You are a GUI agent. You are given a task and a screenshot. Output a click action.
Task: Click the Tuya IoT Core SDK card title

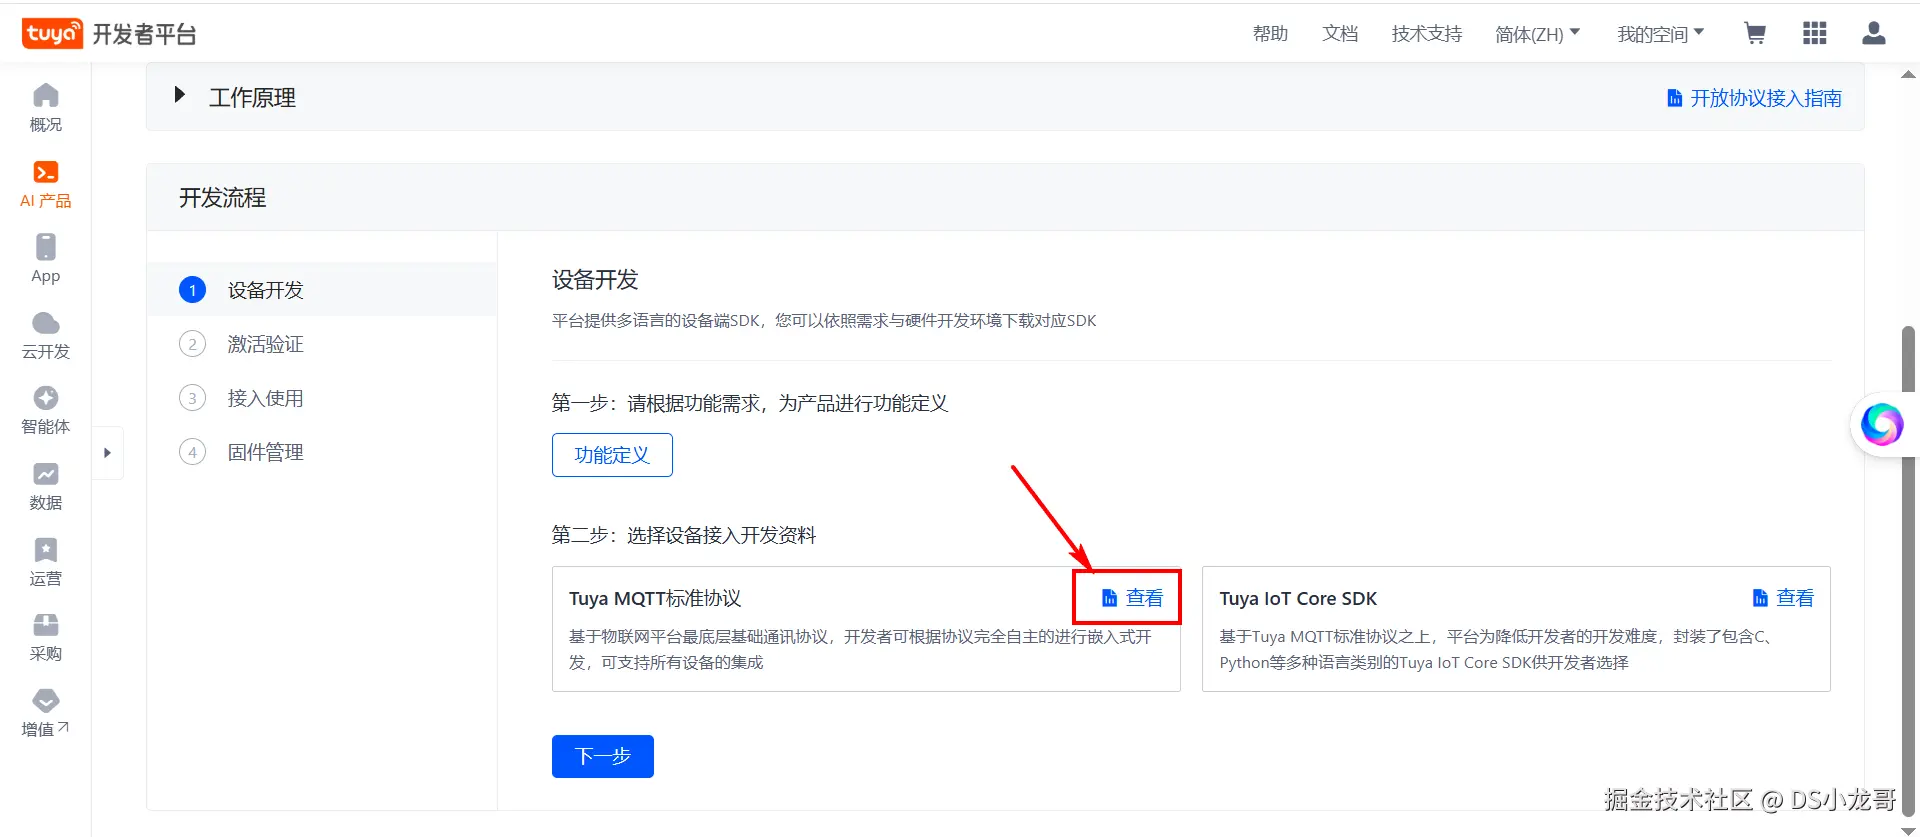pos(1298,598)
